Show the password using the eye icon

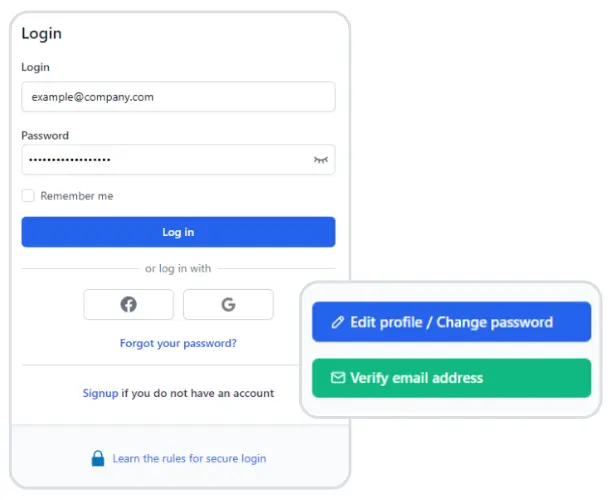[x=320, y=160]
